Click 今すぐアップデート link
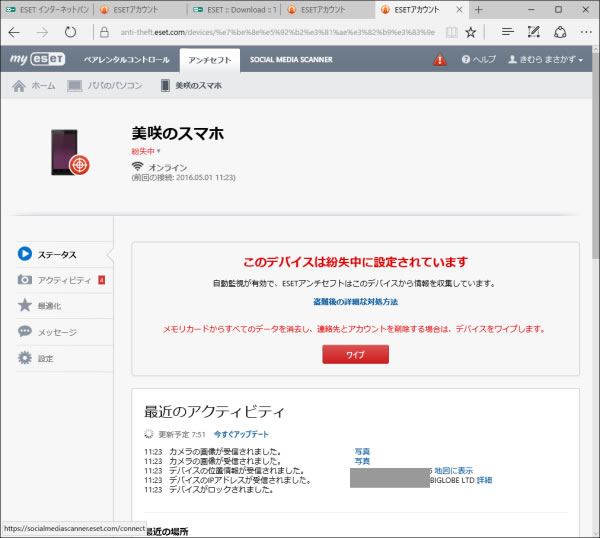The image size is (600, 538). point(241,434)
